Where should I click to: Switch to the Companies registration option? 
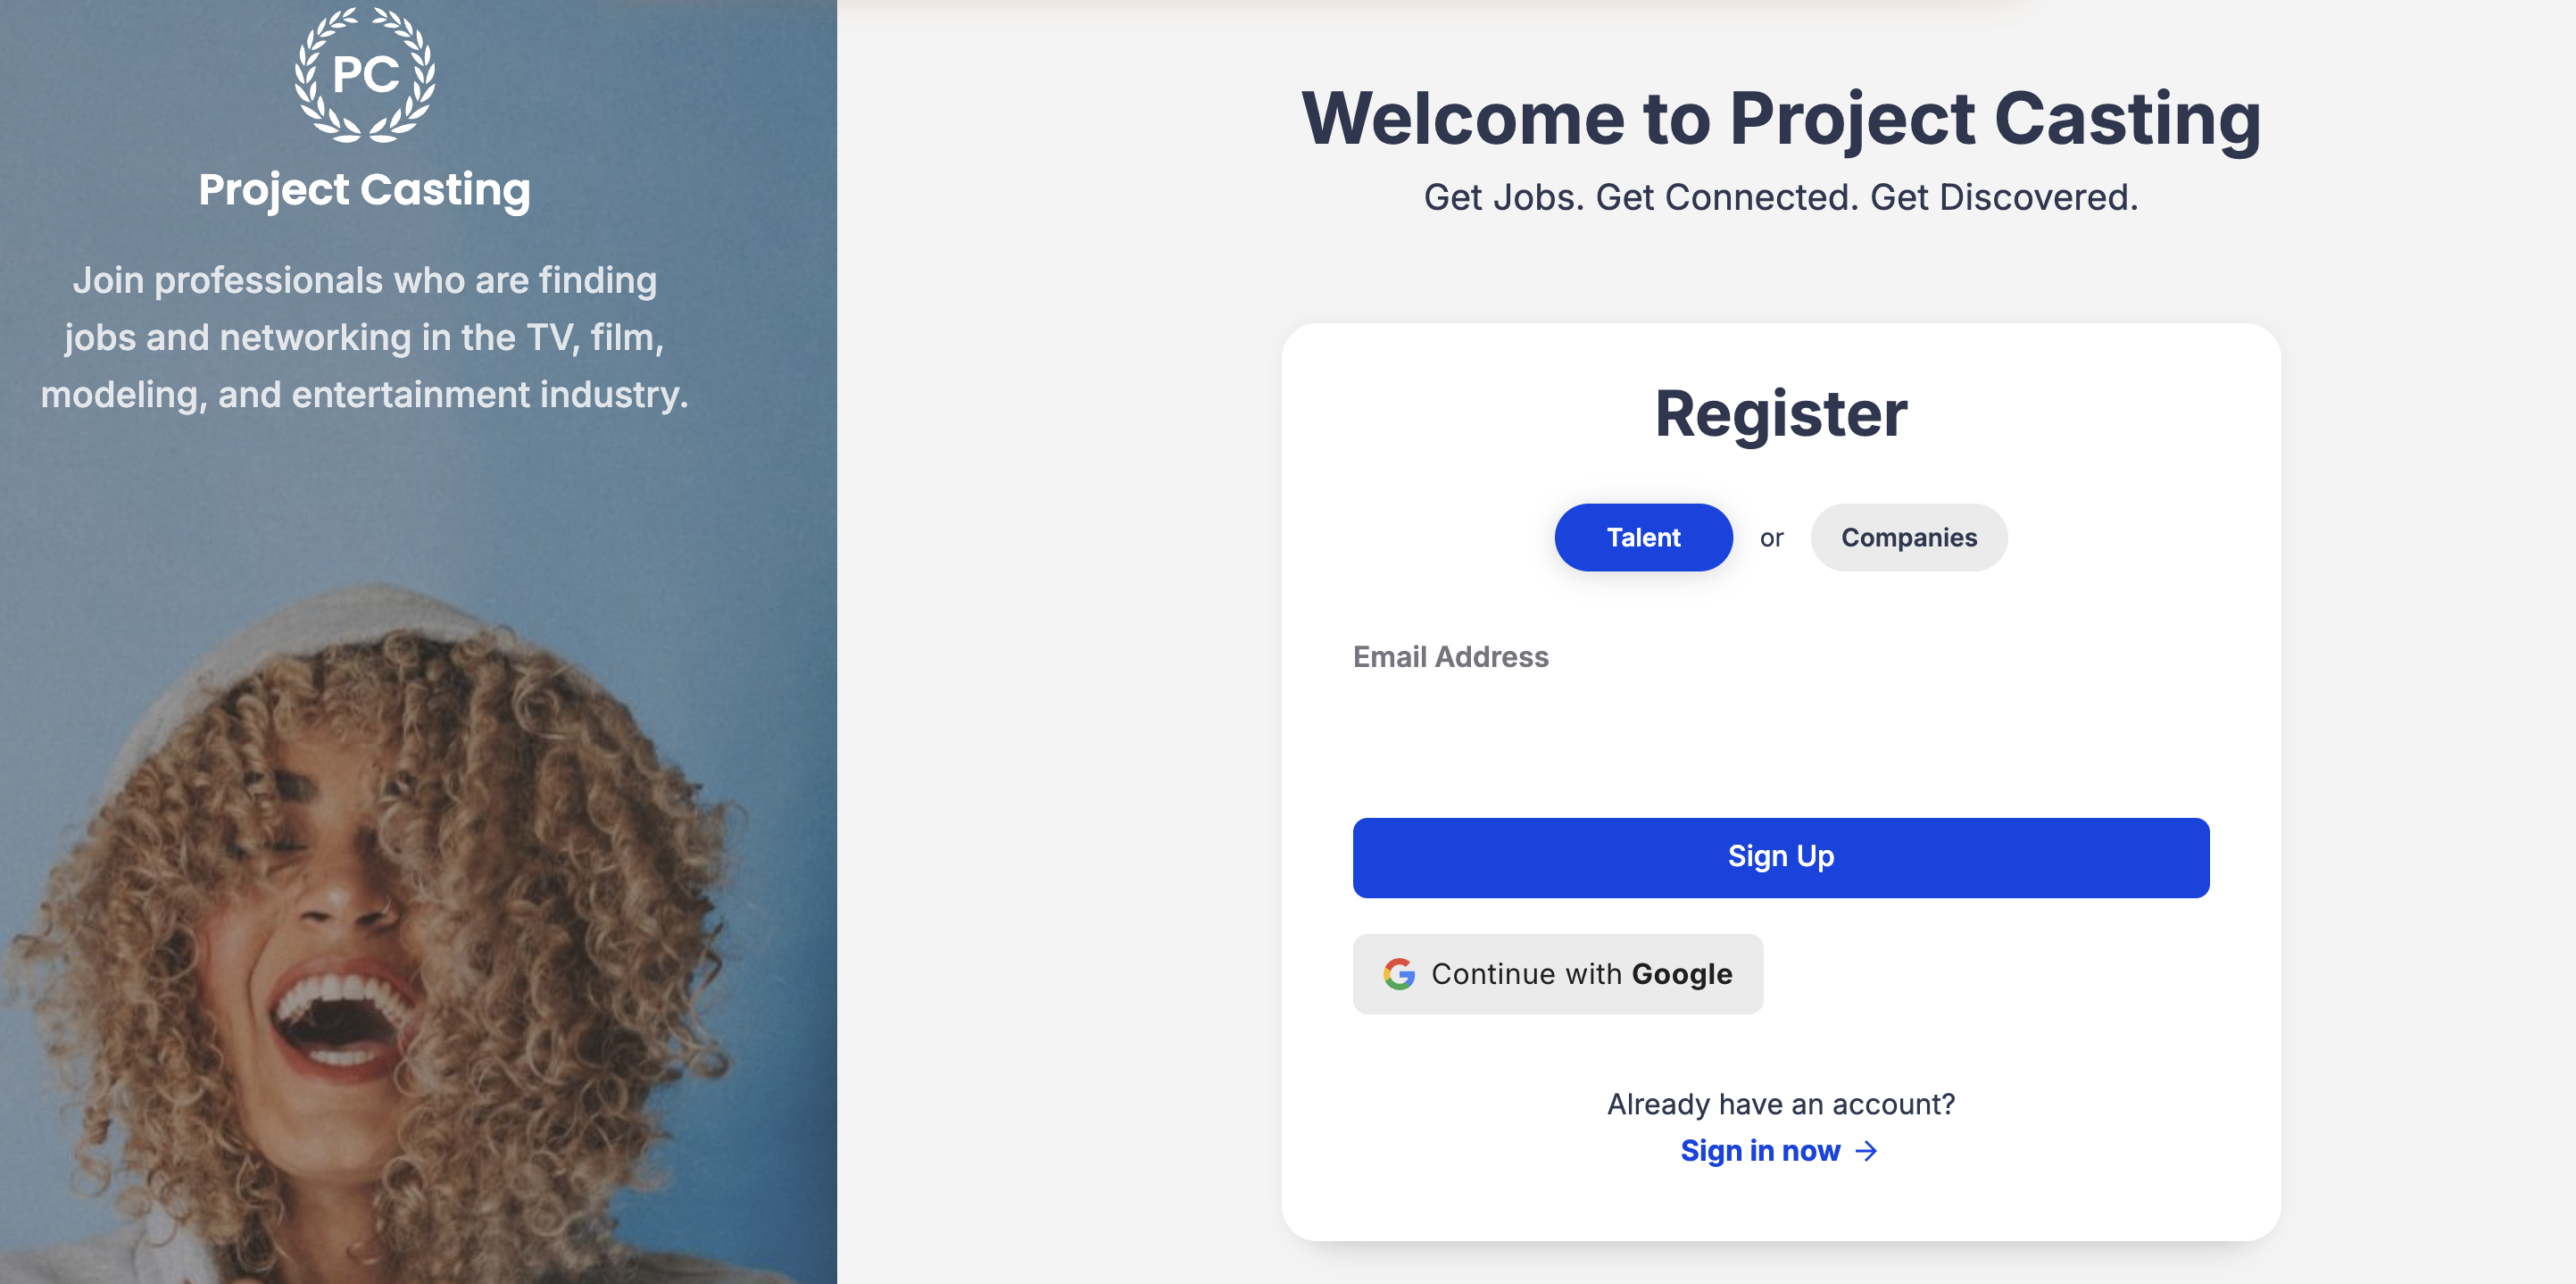[x=1908, y=537]
